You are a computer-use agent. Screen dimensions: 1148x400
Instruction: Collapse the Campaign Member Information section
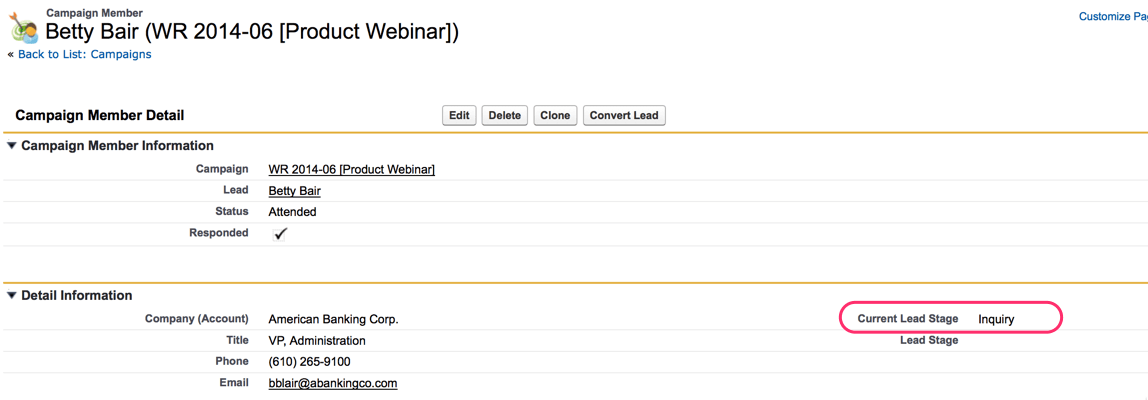(x=12, y=146)
